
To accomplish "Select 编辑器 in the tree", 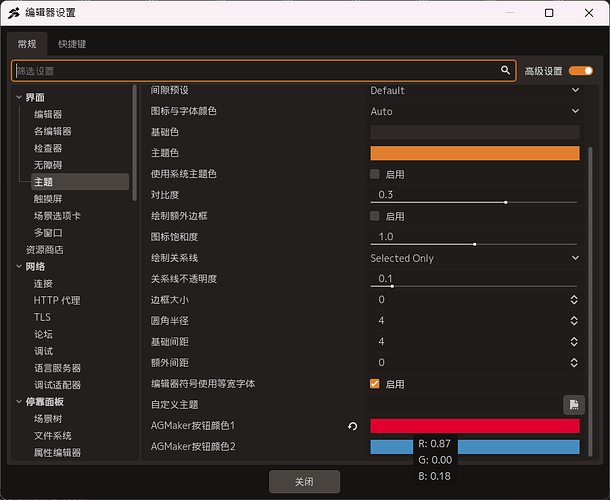I will pos(48,114).
